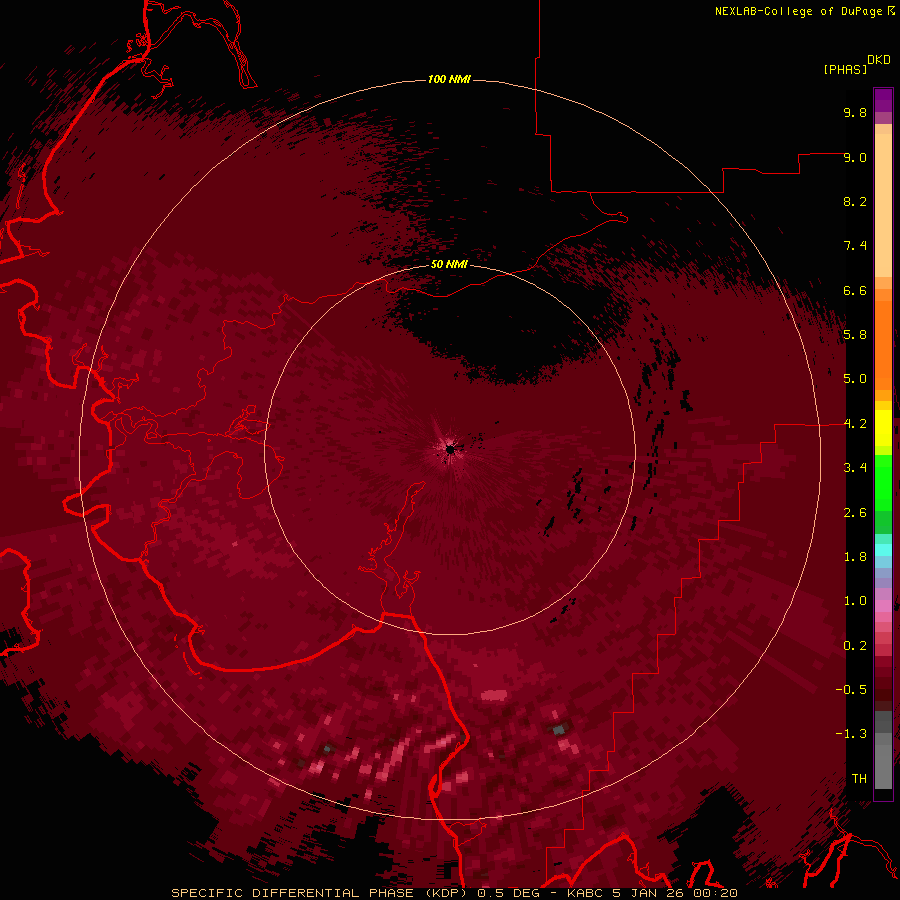This screenshot has width=900, height=900.
Task: Click the TH threshold label on legend
Action: pos(859,779)
